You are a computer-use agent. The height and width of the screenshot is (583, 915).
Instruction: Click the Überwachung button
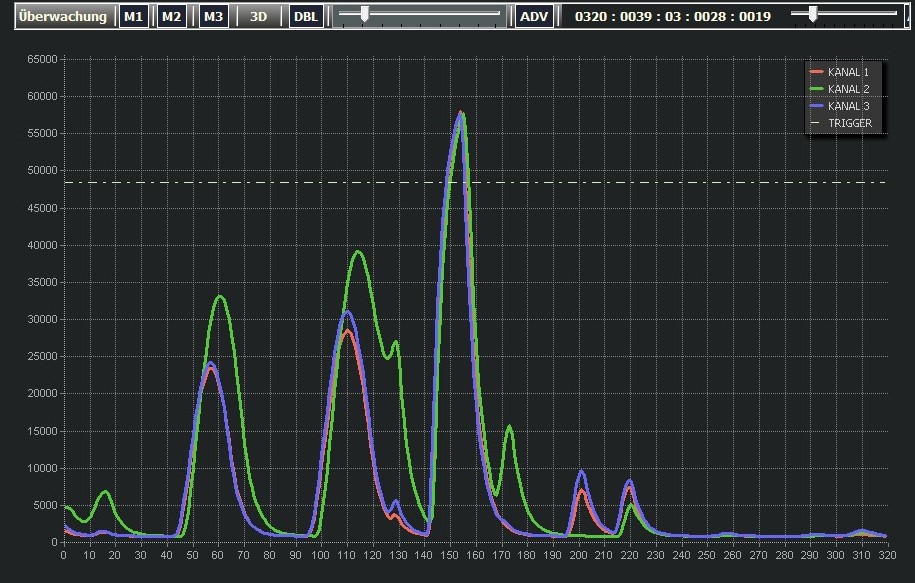coord(62,16)
